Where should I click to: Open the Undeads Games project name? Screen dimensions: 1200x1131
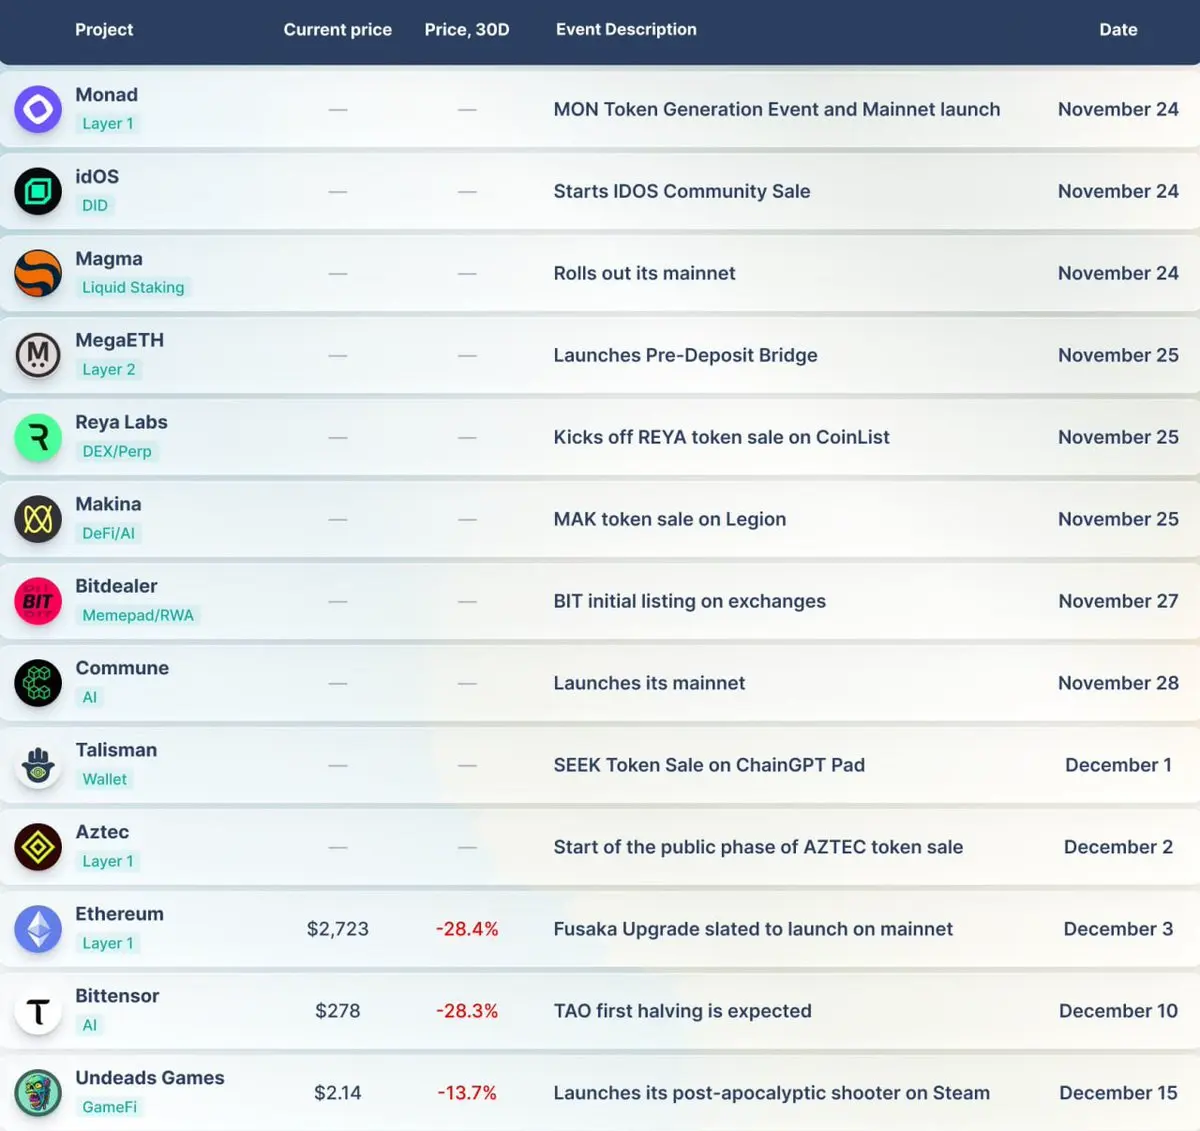150,1078
